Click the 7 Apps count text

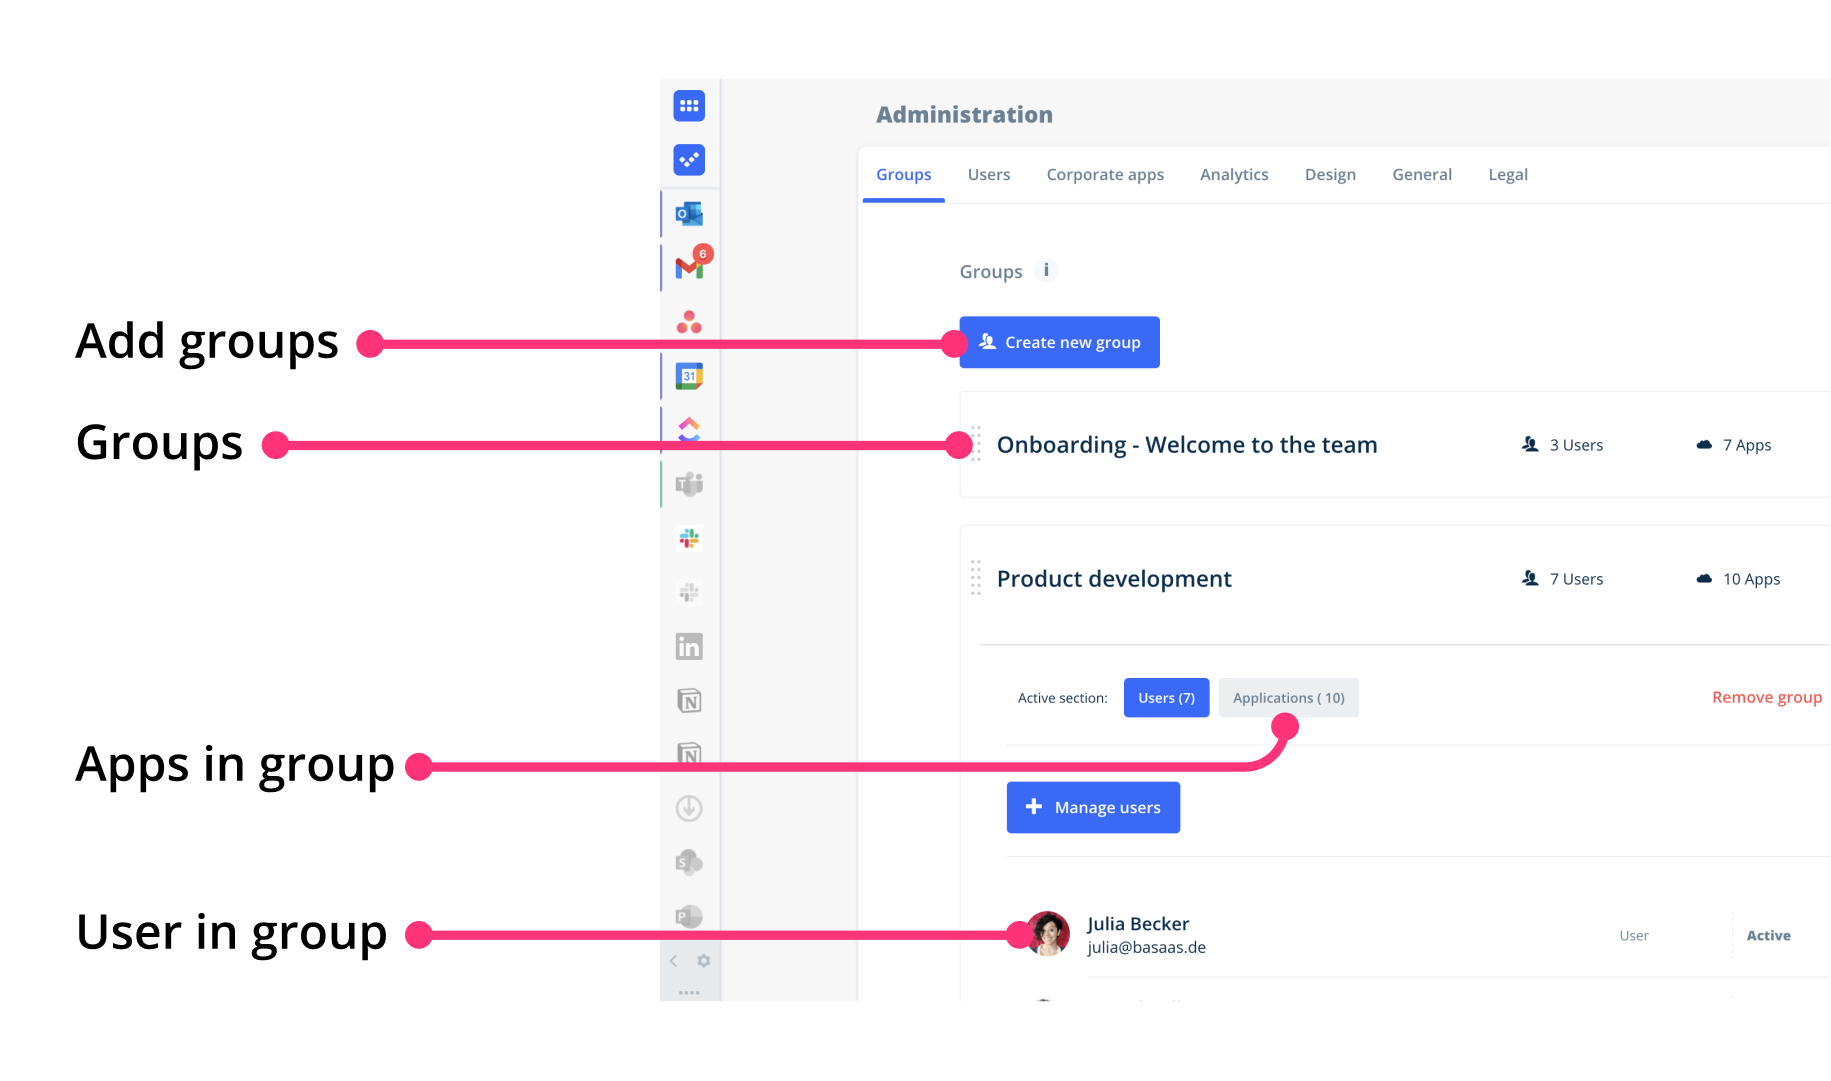(x=1747, y=445)
